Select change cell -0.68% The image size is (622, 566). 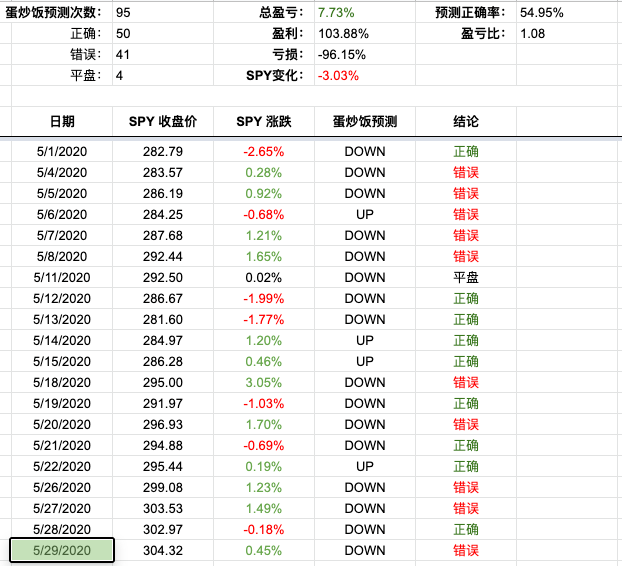pos(264,215)
